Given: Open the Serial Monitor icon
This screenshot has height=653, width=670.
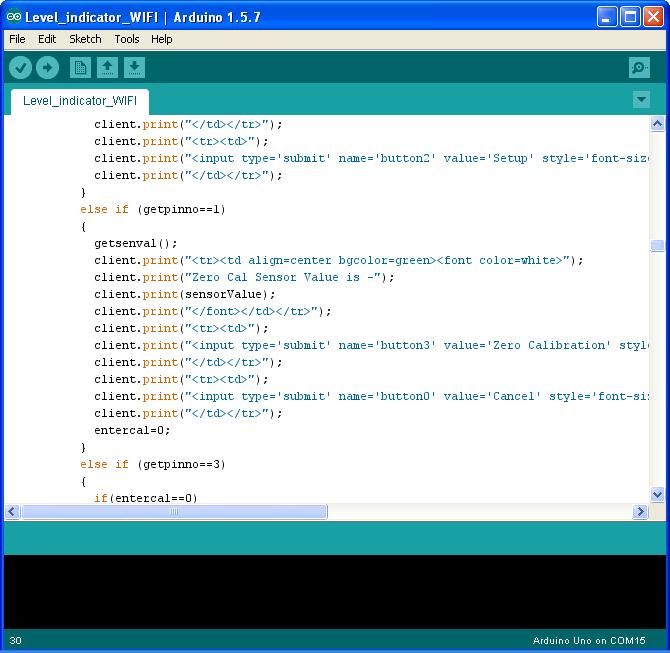Looking at the screenshot, I should coord(639,68).
